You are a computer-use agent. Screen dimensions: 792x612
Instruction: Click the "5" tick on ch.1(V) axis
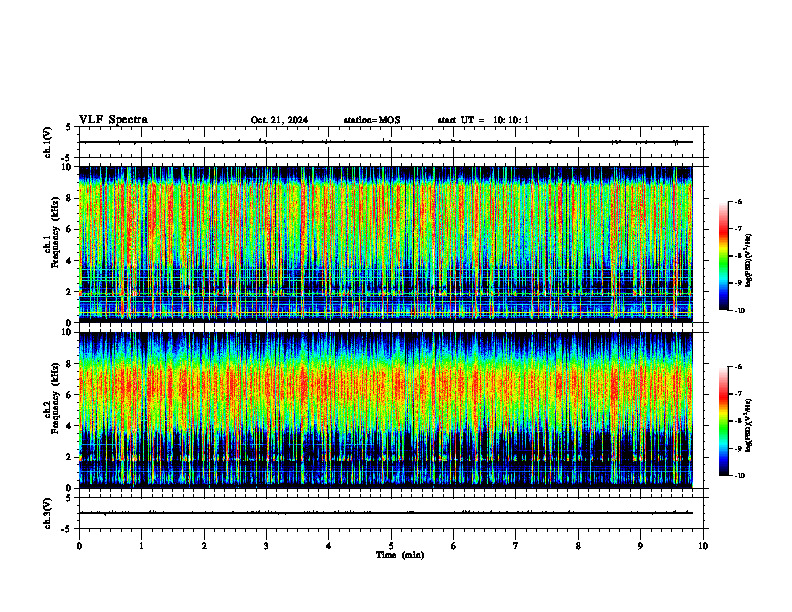69,127
